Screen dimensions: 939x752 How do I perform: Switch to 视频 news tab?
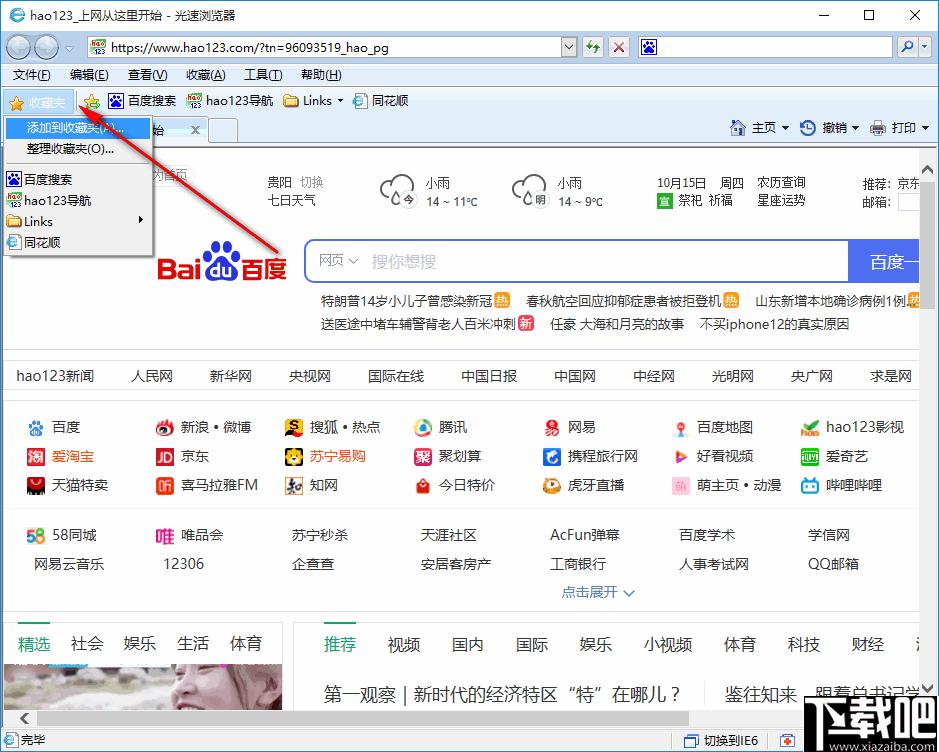[404, 644]
